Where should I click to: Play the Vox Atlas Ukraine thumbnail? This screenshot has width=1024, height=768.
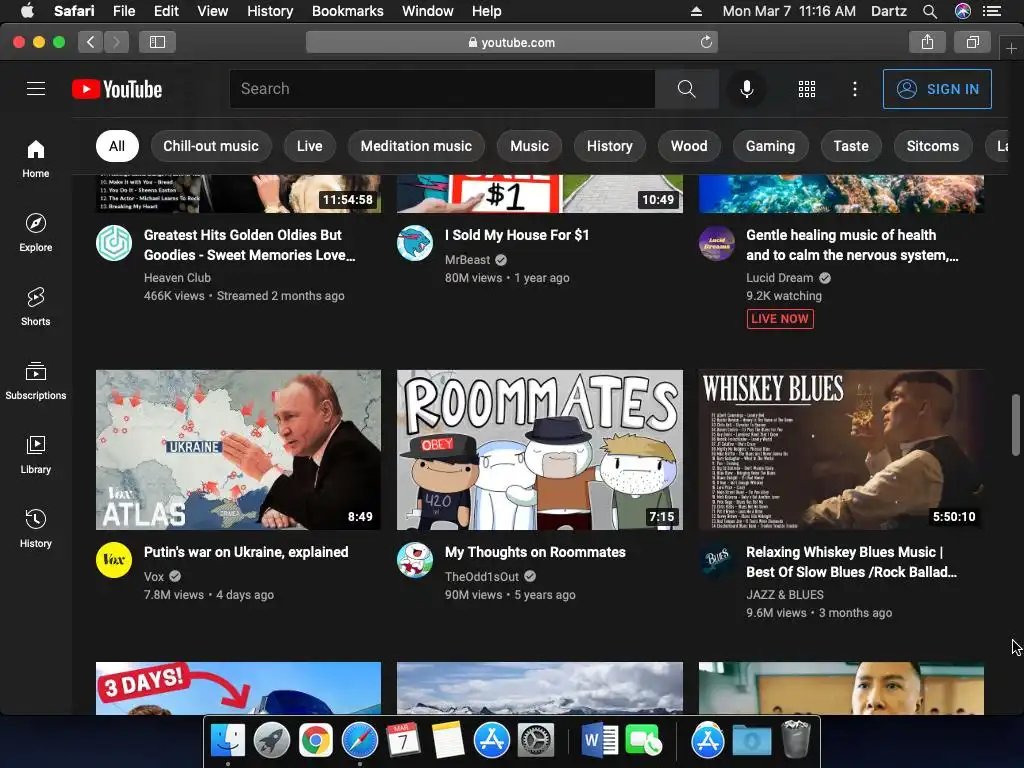tap(238, 450)
